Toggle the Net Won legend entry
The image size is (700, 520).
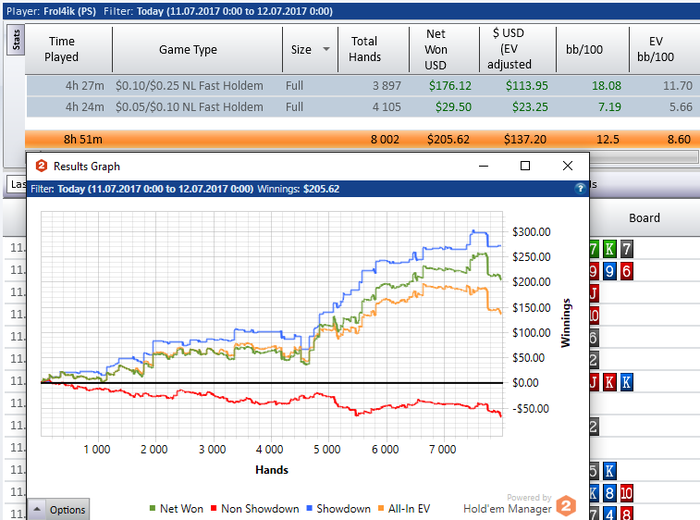pyautogui.click(x=176, y=508)
